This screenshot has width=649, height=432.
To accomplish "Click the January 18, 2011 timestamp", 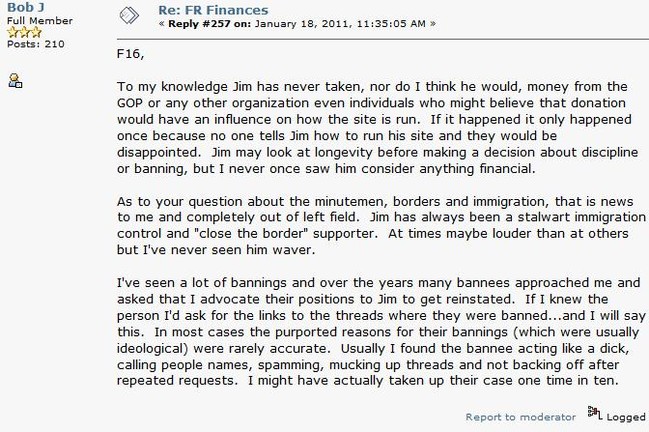I will pyautogui.click(x=340, y=24).
